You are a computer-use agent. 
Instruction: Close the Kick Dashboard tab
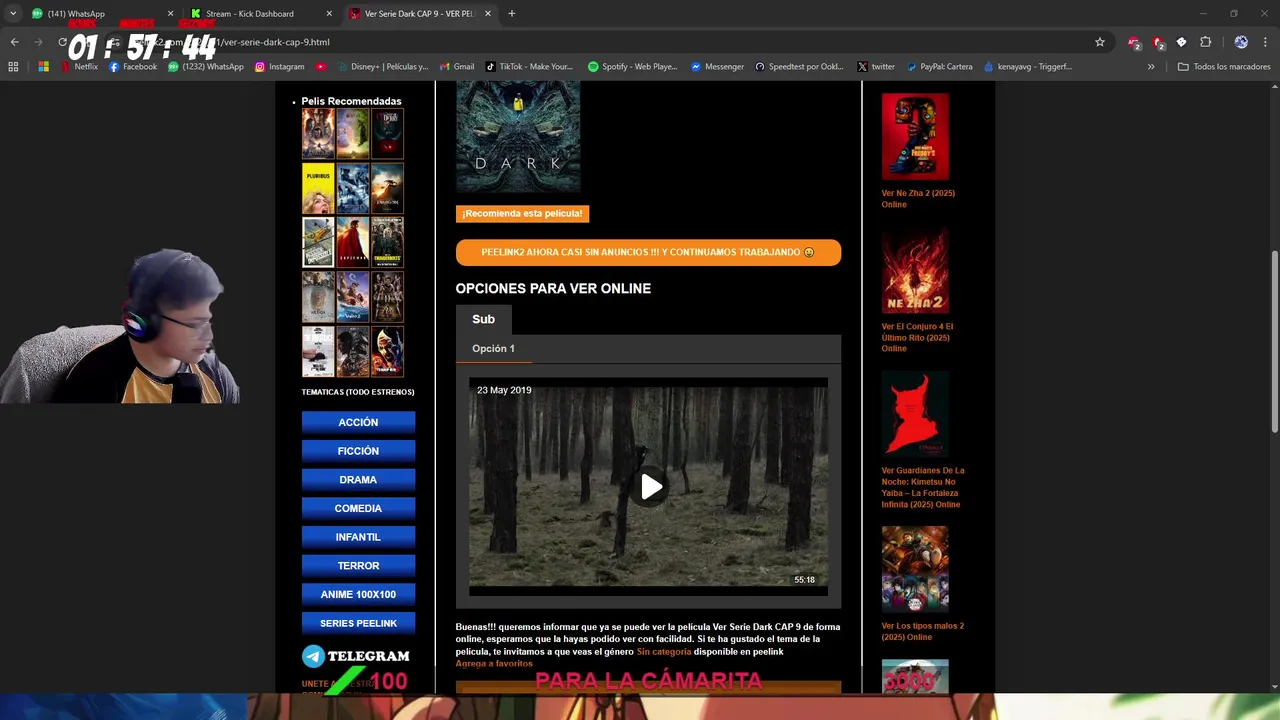330,14
